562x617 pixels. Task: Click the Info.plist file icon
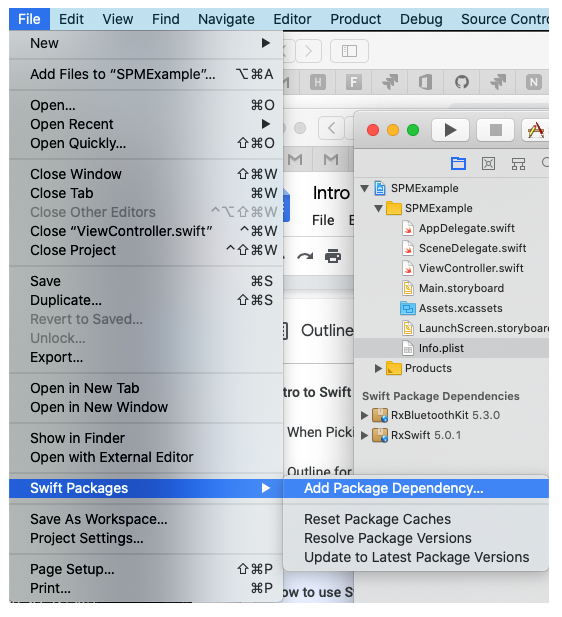pyautogui.click(x=408, y=348)
